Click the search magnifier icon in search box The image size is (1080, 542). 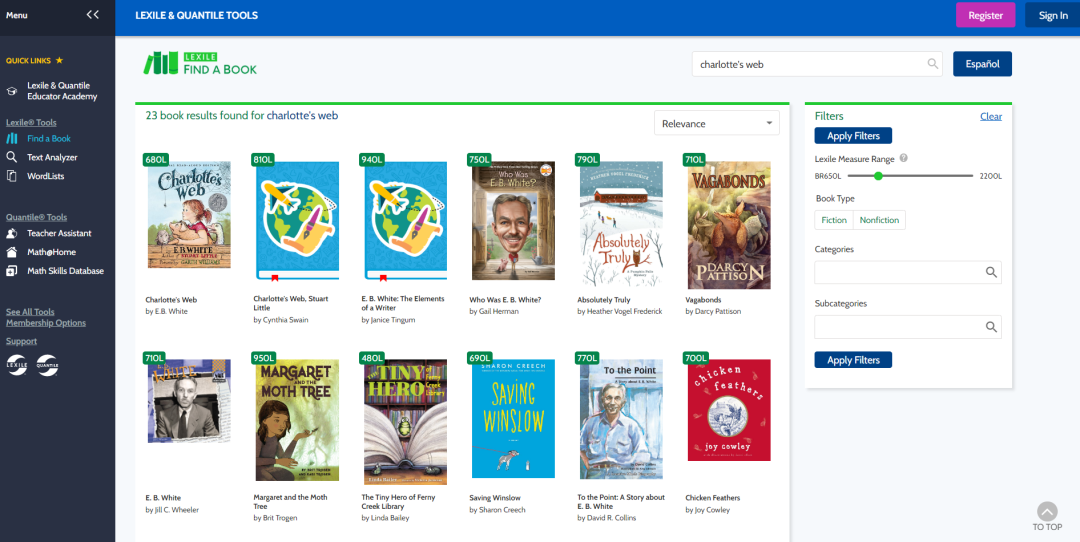coord(933,64)
